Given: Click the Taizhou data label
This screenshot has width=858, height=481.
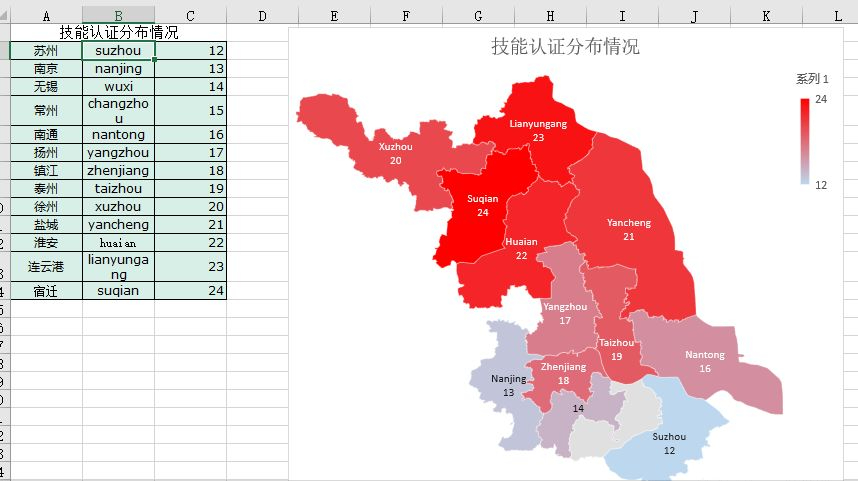Looking at the screenshot, I should pyautogui.click(x=617, y=350).
